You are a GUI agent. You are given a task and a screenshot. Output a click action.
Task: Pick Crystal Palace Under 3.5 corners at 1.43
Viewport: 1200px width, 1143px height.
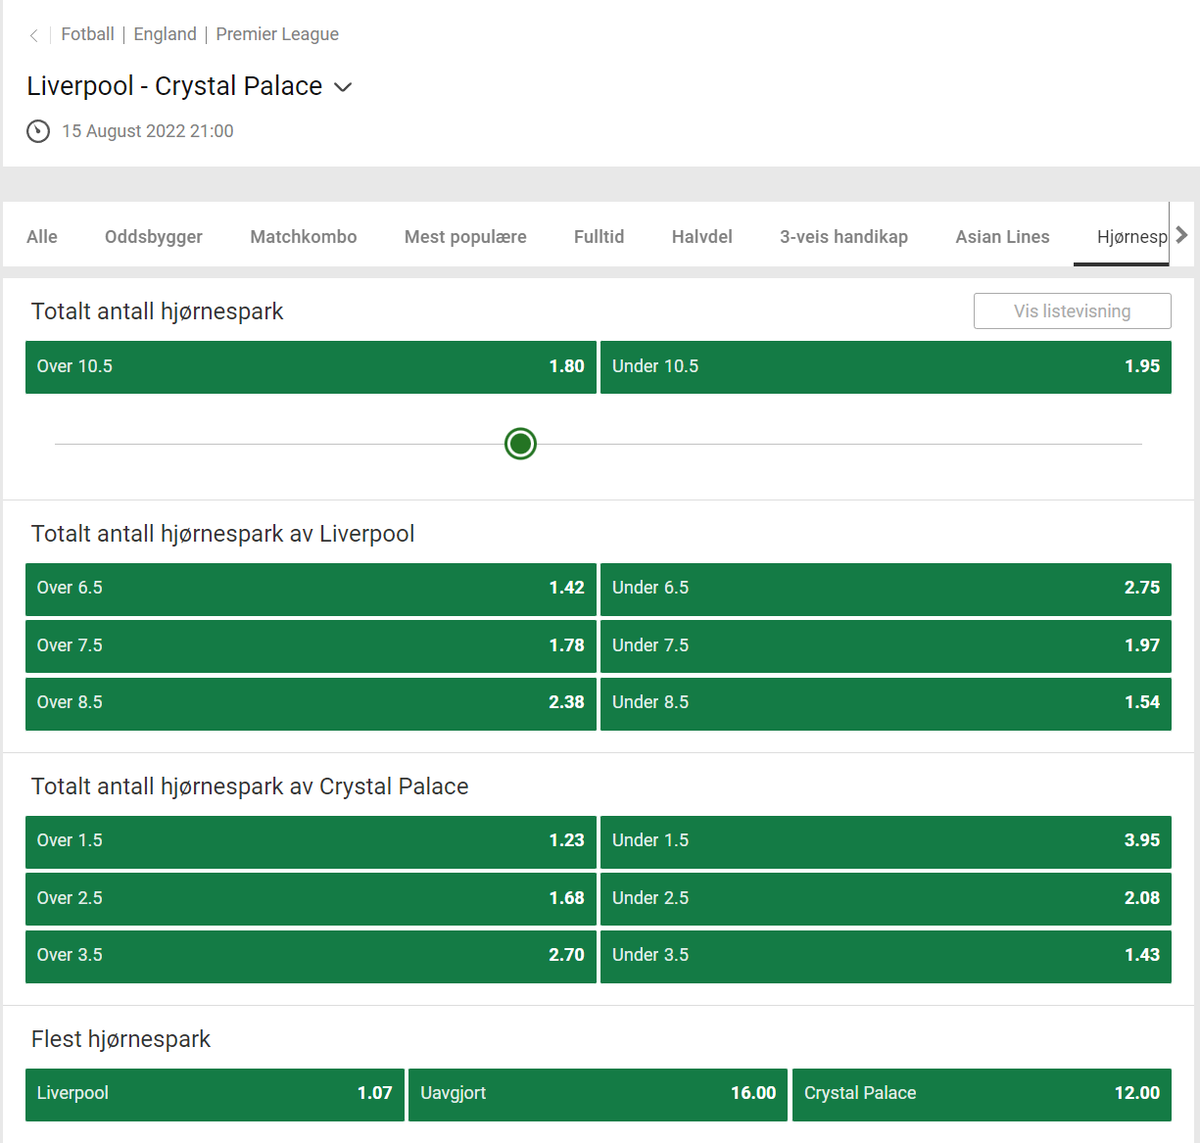coord(886,956)
